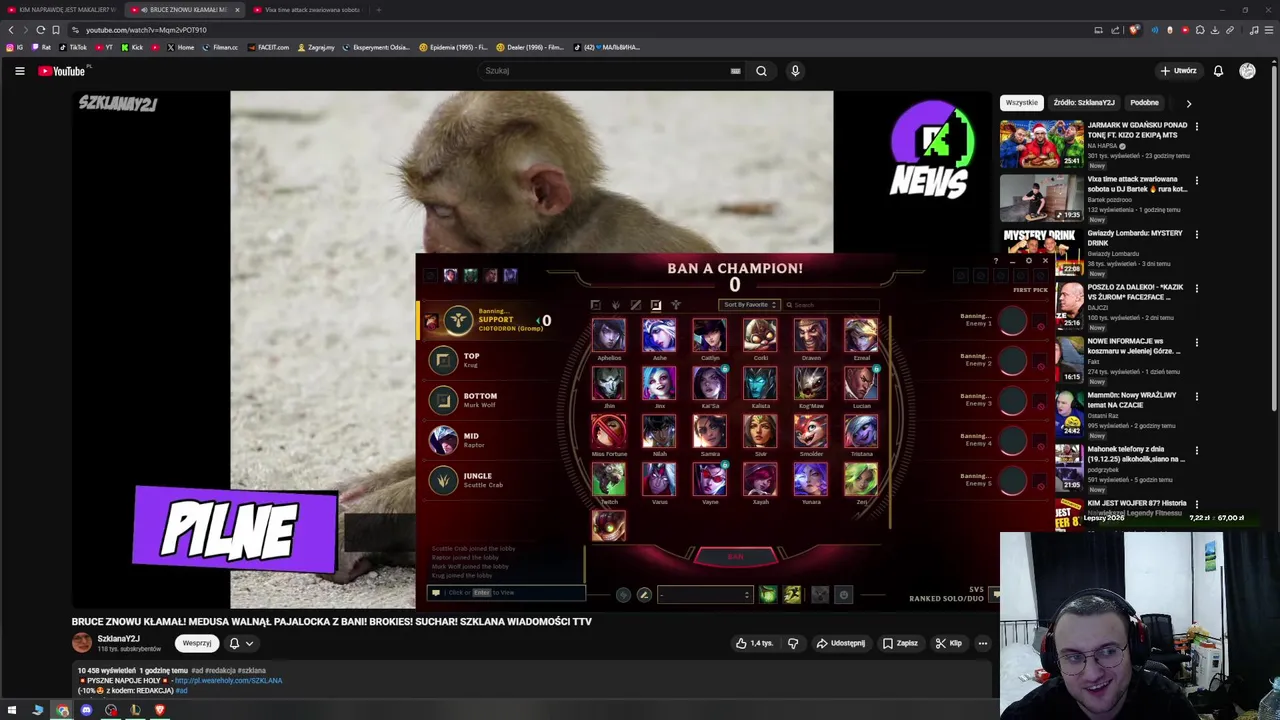The image size is (1280, 720).
Task: Focus the YouTube Szukaj search field
Action: [603, 71]
